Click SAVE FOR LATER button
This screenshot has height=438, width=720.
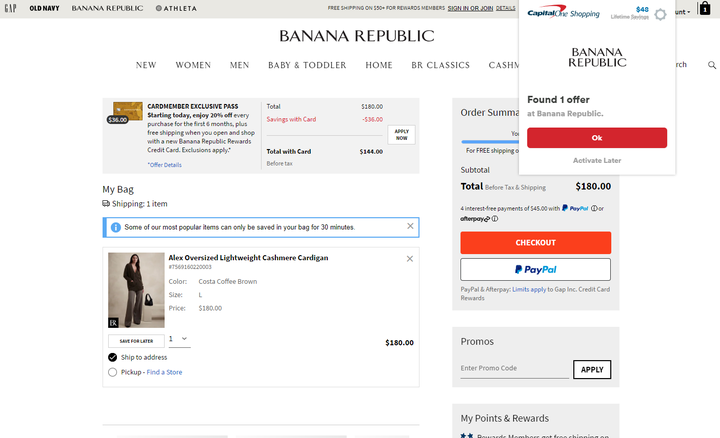[136, 341]
